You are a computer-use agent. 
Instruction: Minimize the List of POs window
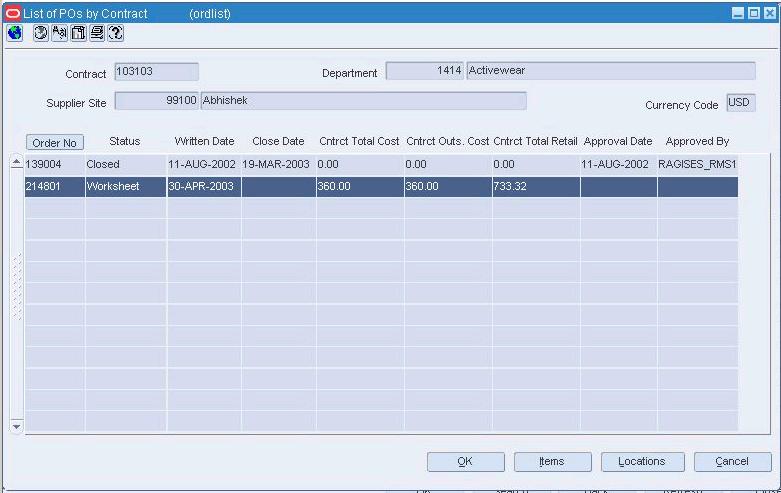tap(738, 13)
